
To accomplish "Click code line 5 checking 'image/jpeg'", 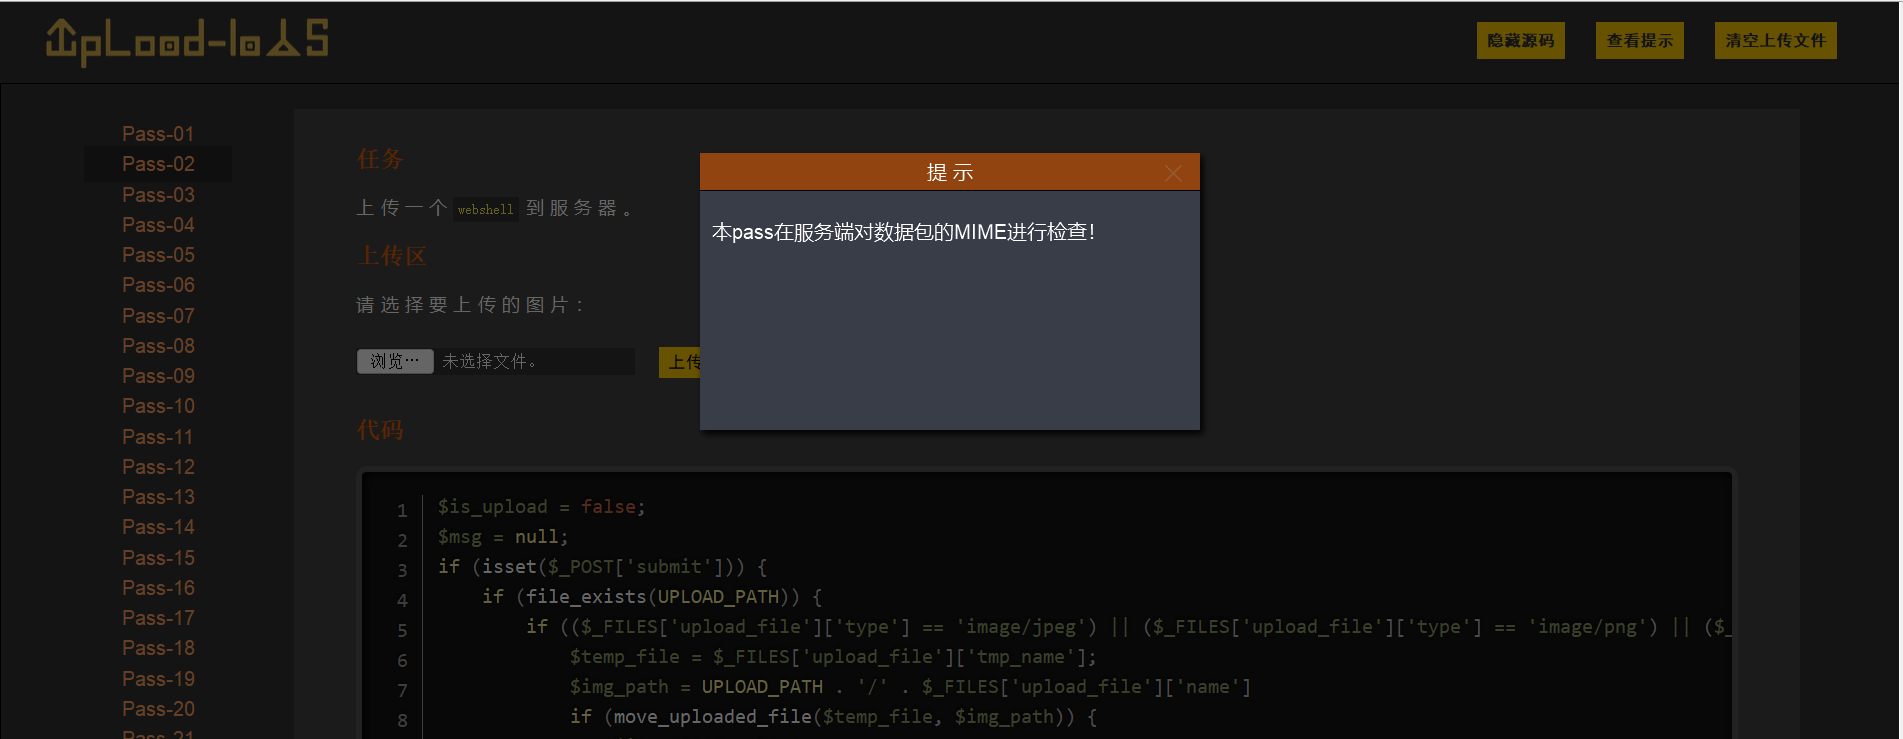I will pos(1129,627).
